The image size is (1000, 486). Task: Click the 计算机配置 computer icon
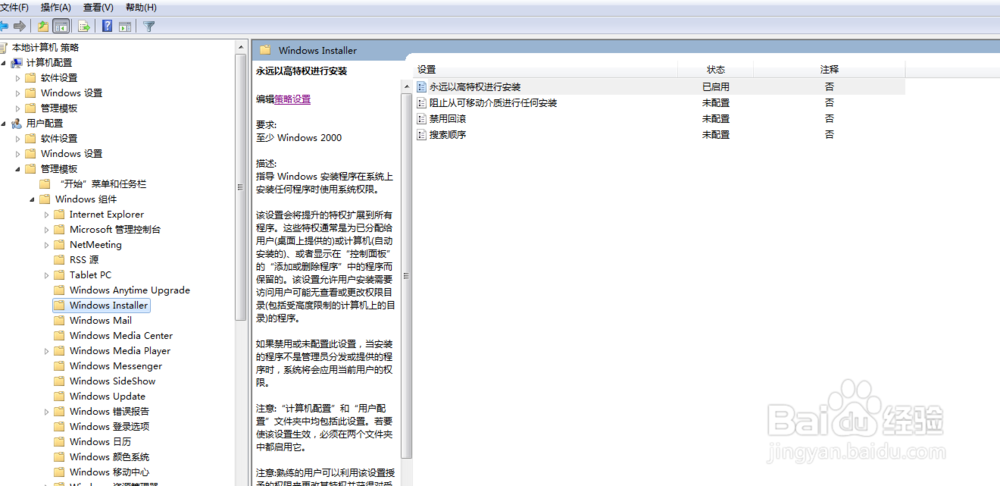pos(17,63)
